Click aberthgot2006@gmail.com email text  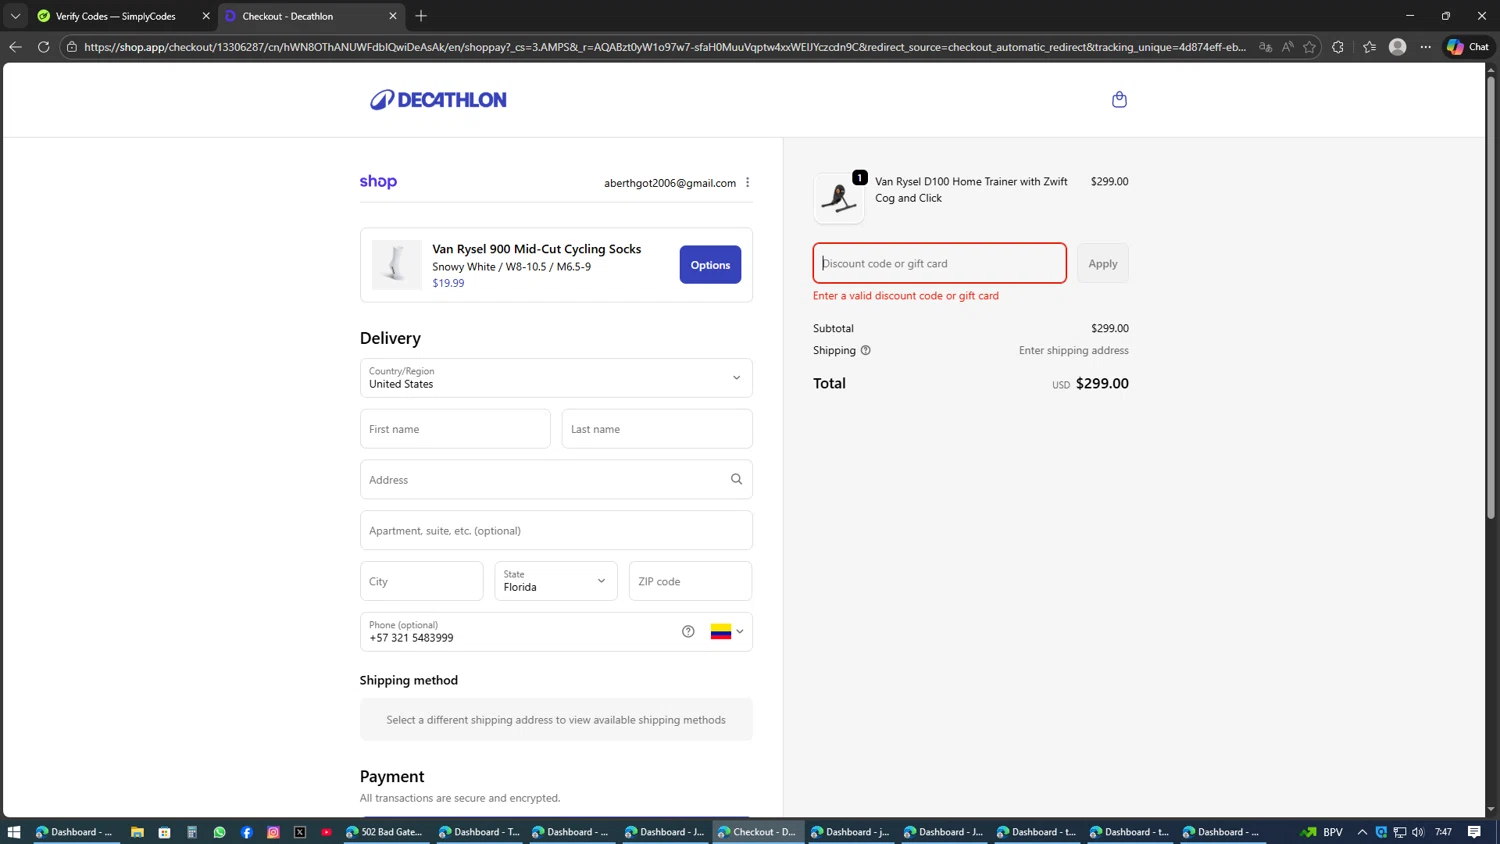click(x=670, y=183)
